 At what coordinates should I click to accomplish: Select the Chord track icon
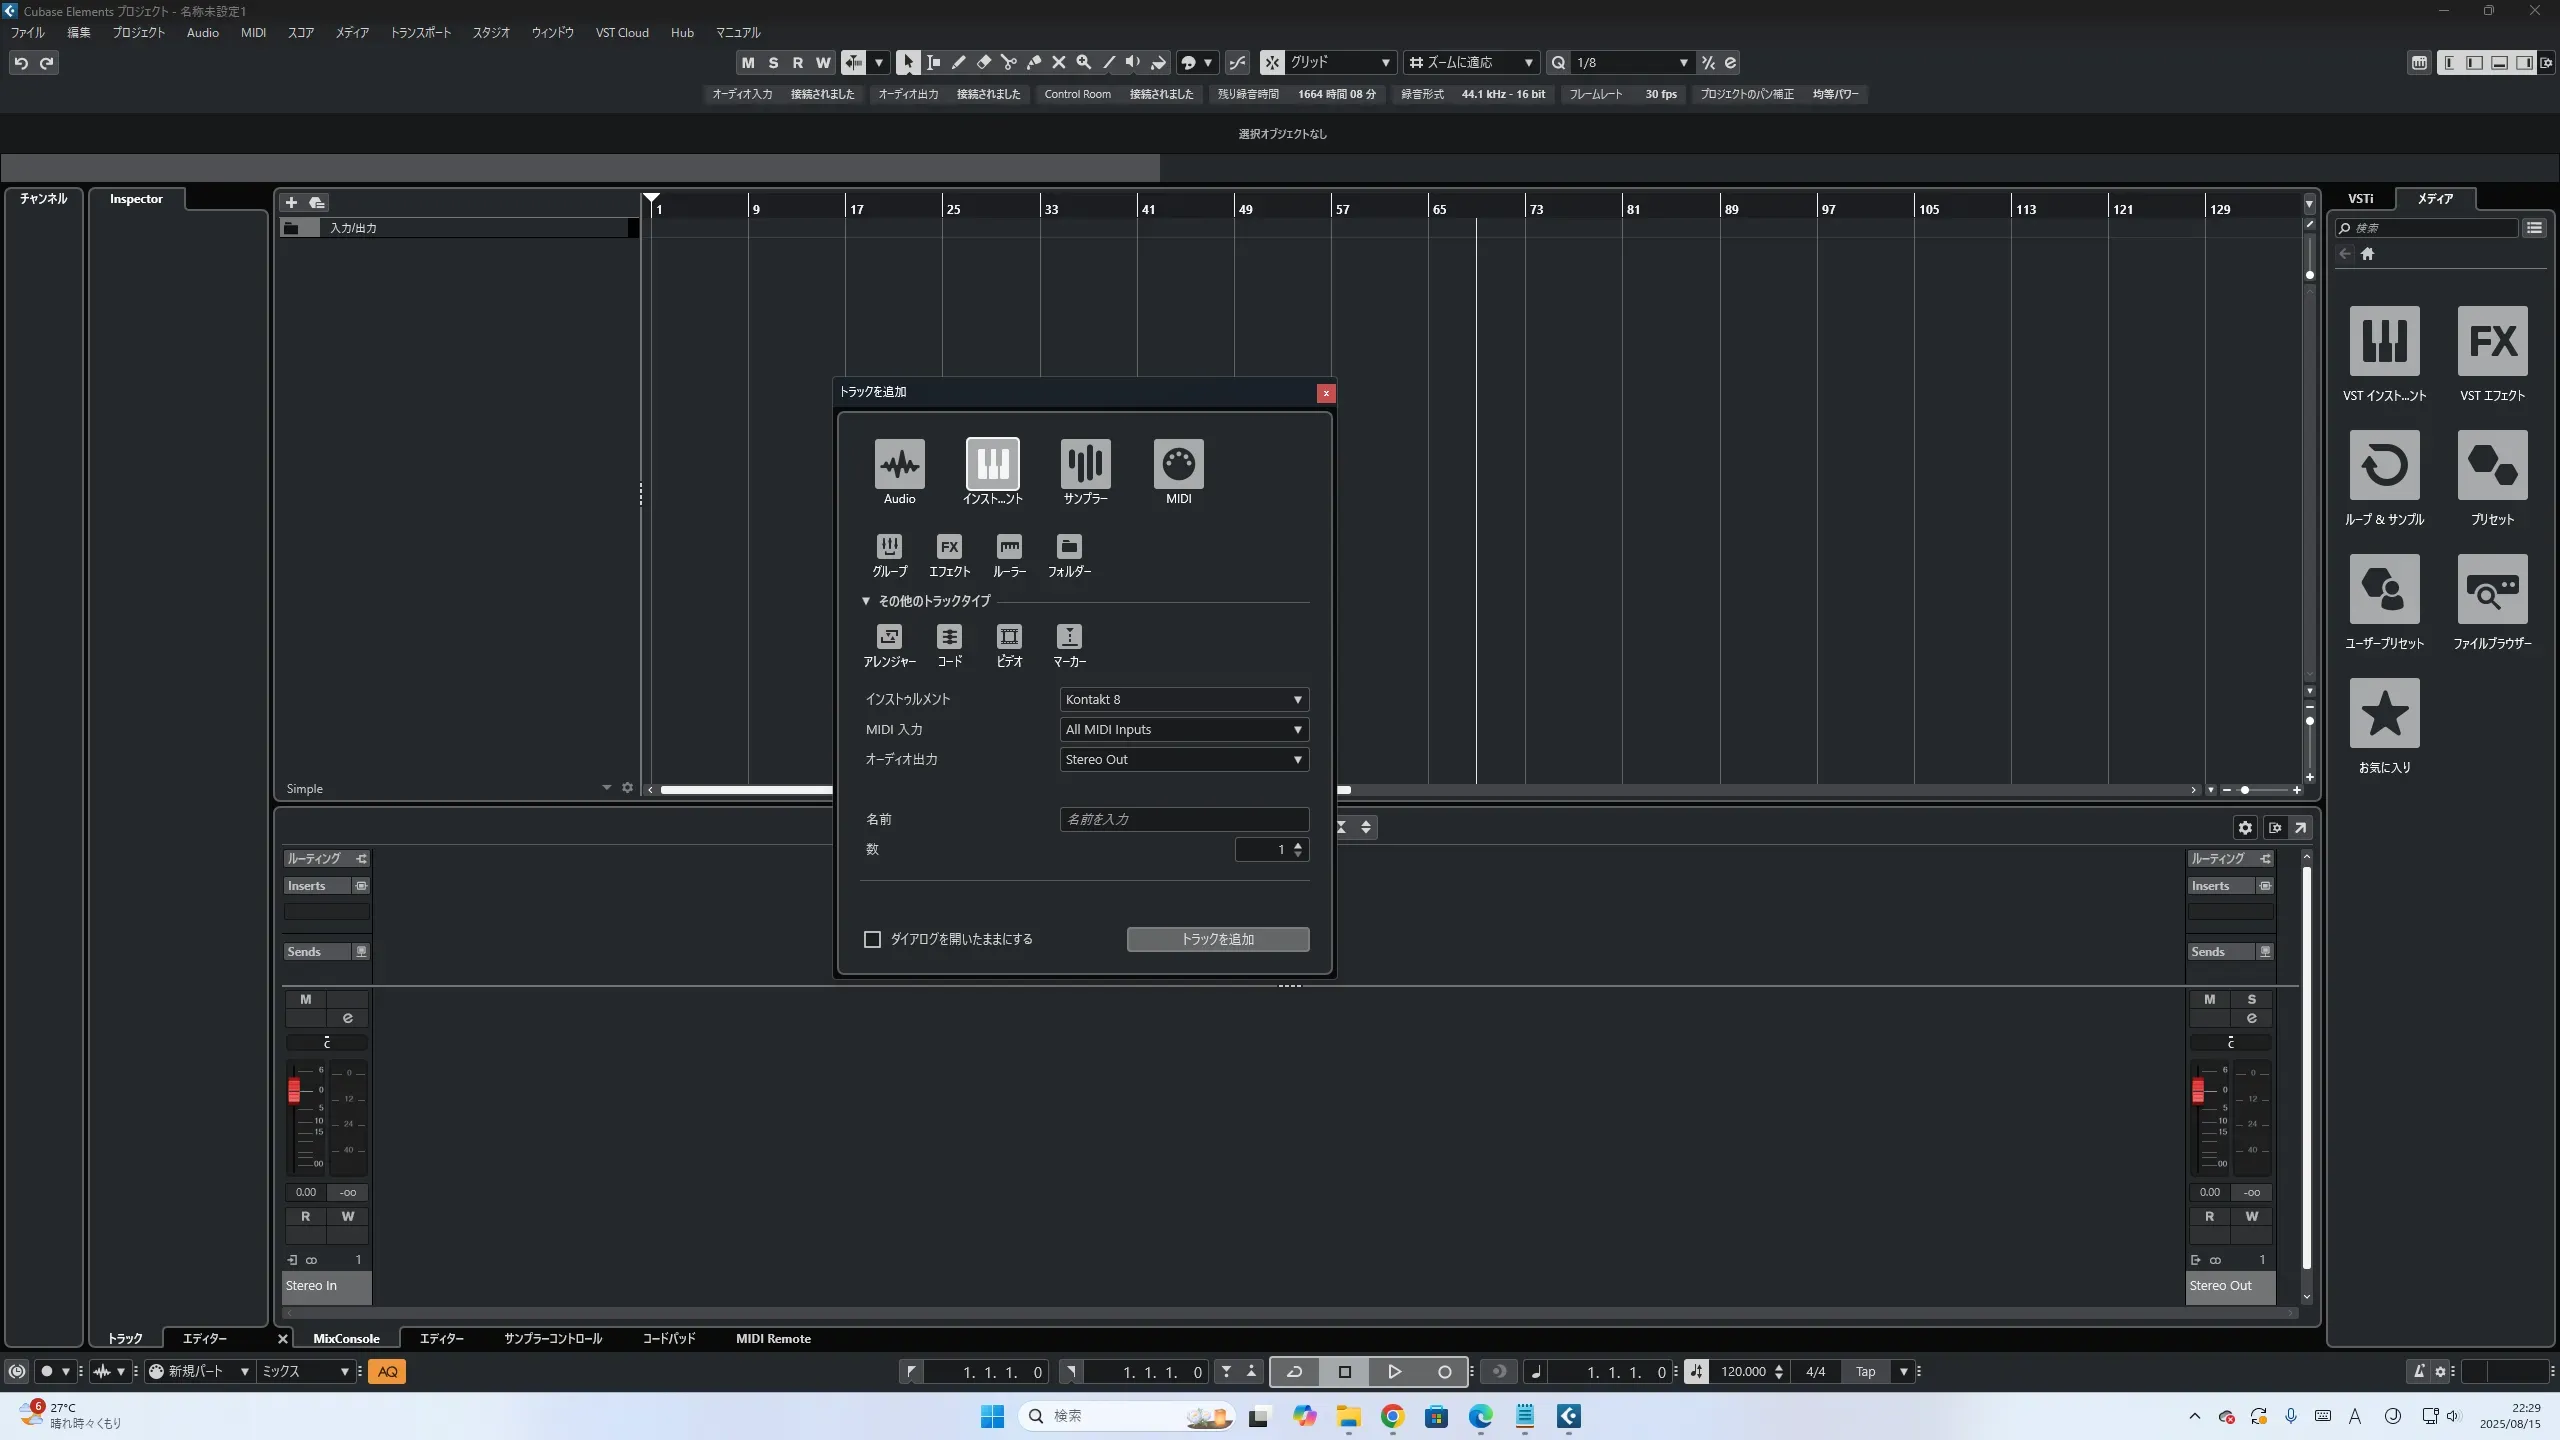[949, 637]
